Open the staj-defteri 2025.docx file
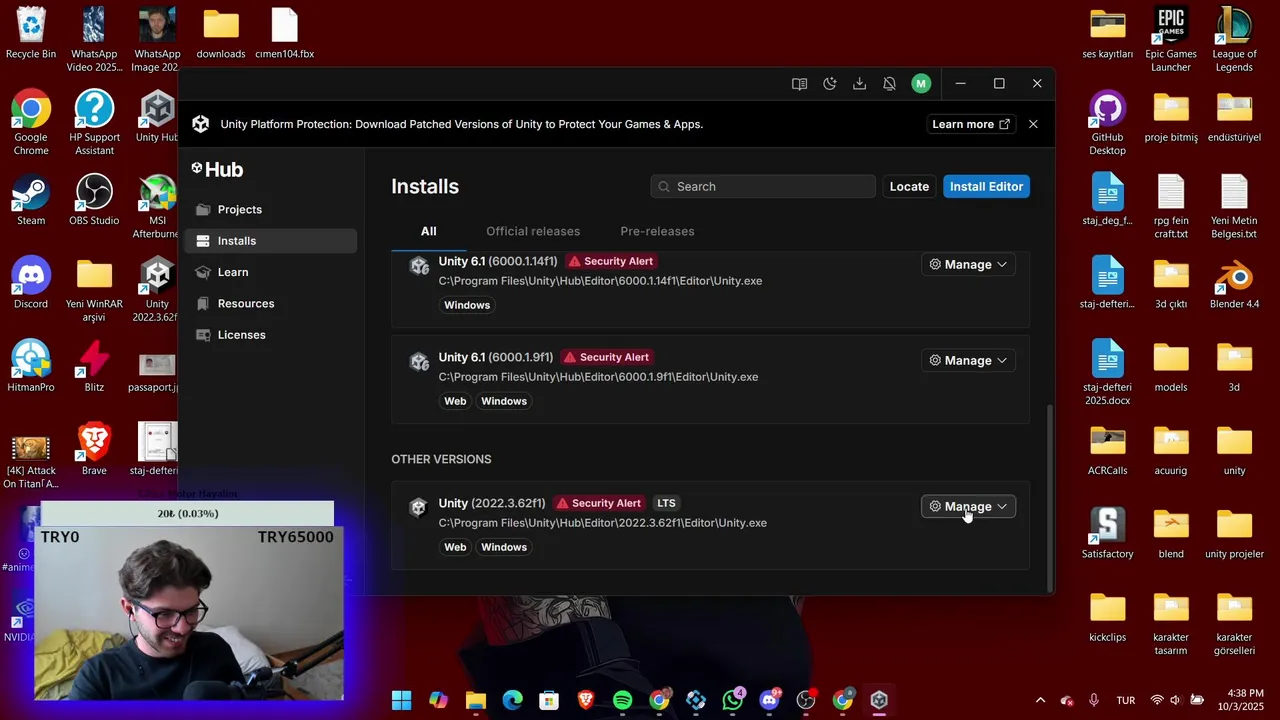Viewport: 1280px width, 720px height. click(1107, 372)
